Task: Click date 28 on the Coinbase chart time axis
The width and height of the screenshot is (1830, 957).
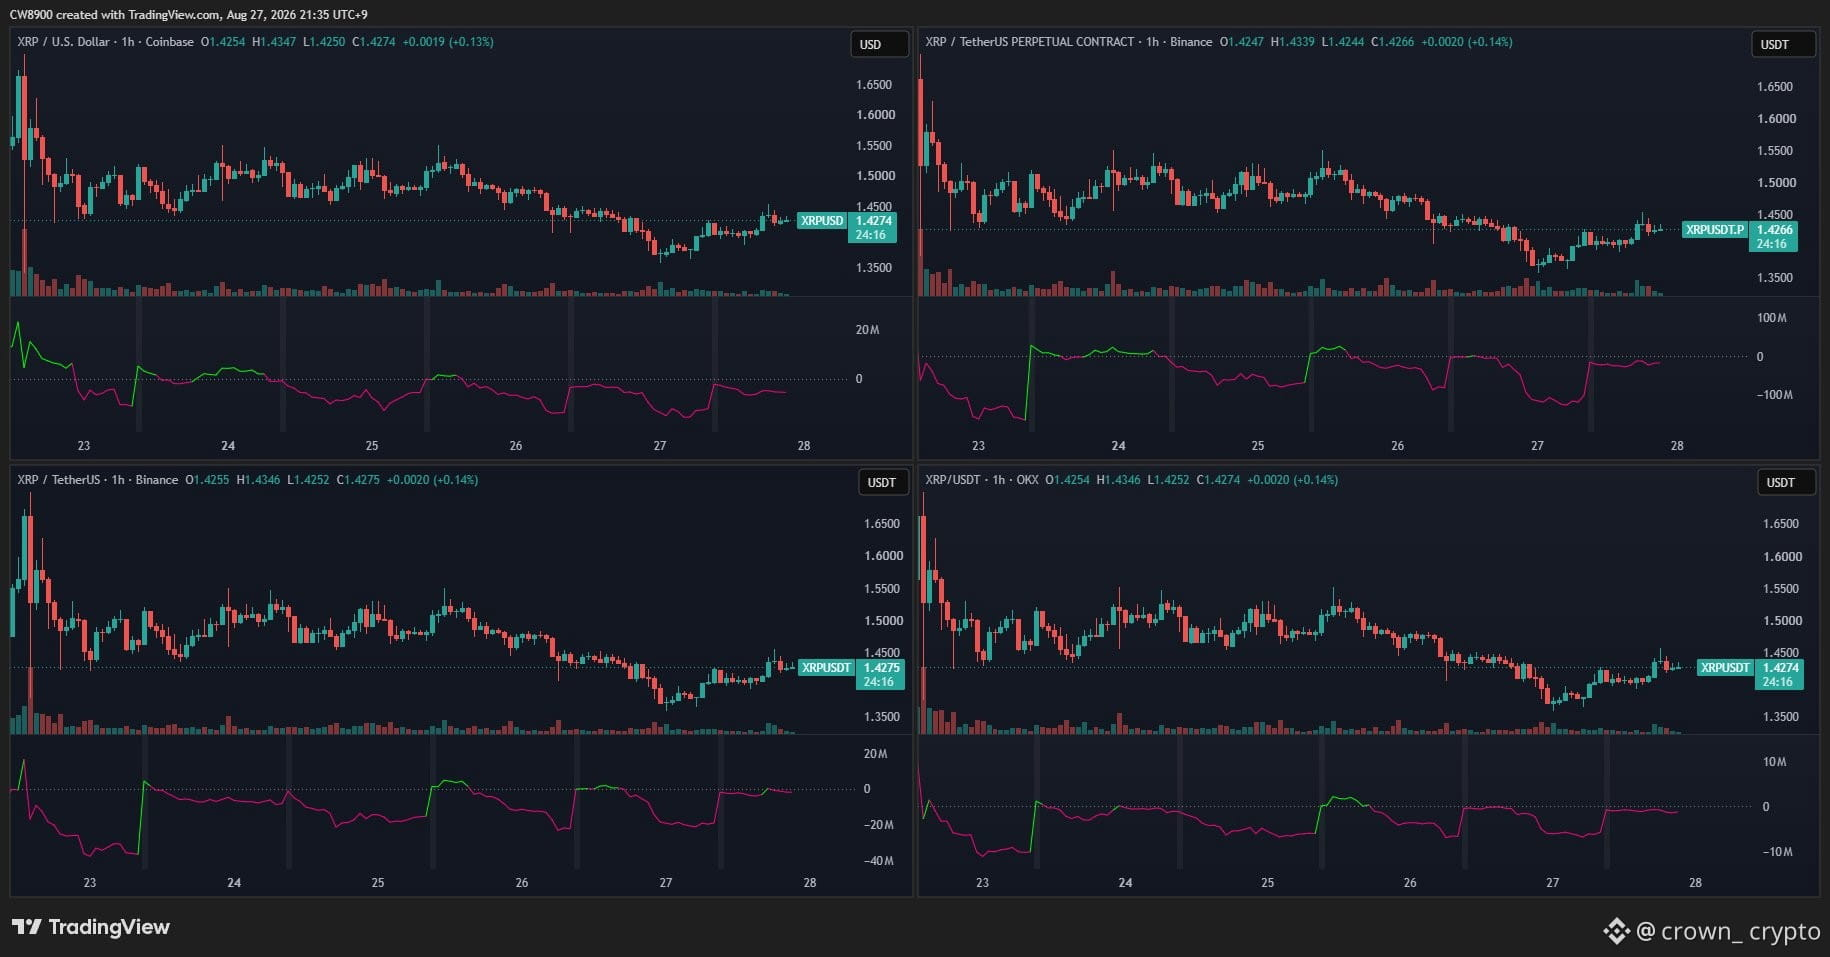Action: coord(804,446)
